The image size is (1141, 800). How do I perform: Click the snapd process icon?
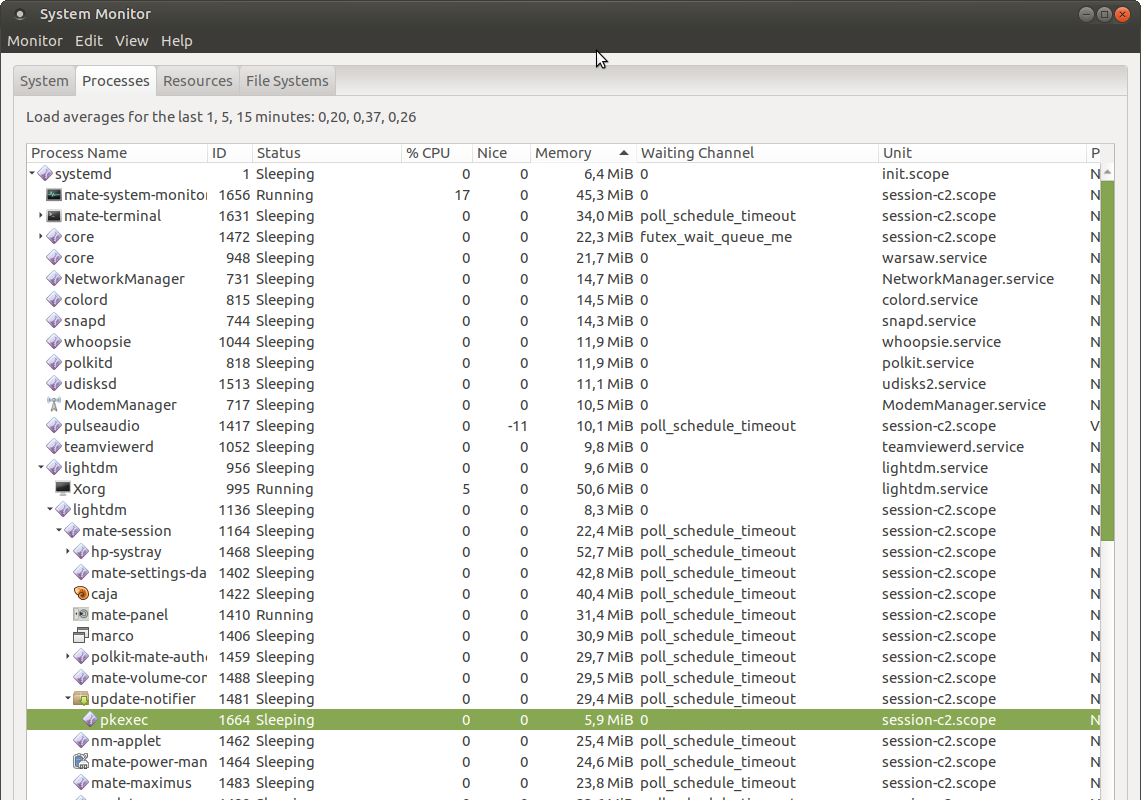[54, 321]
